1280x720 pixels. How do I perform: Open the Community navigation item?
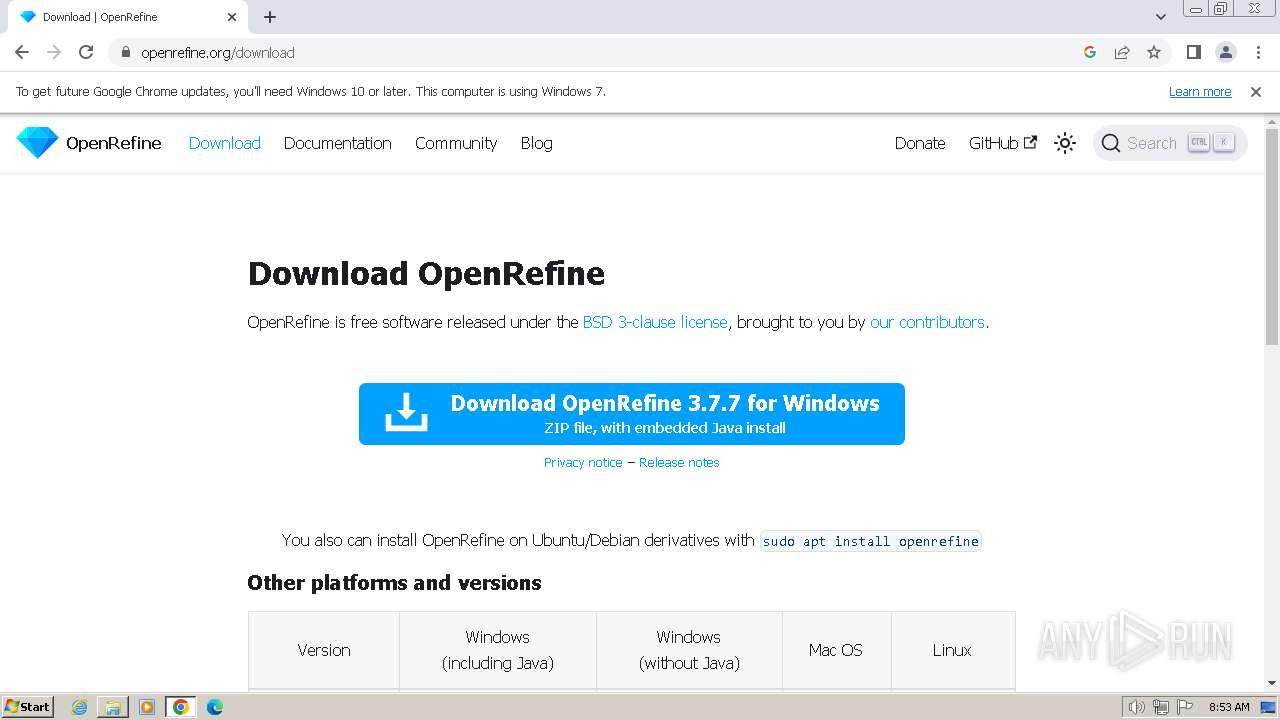click(456, 143)
